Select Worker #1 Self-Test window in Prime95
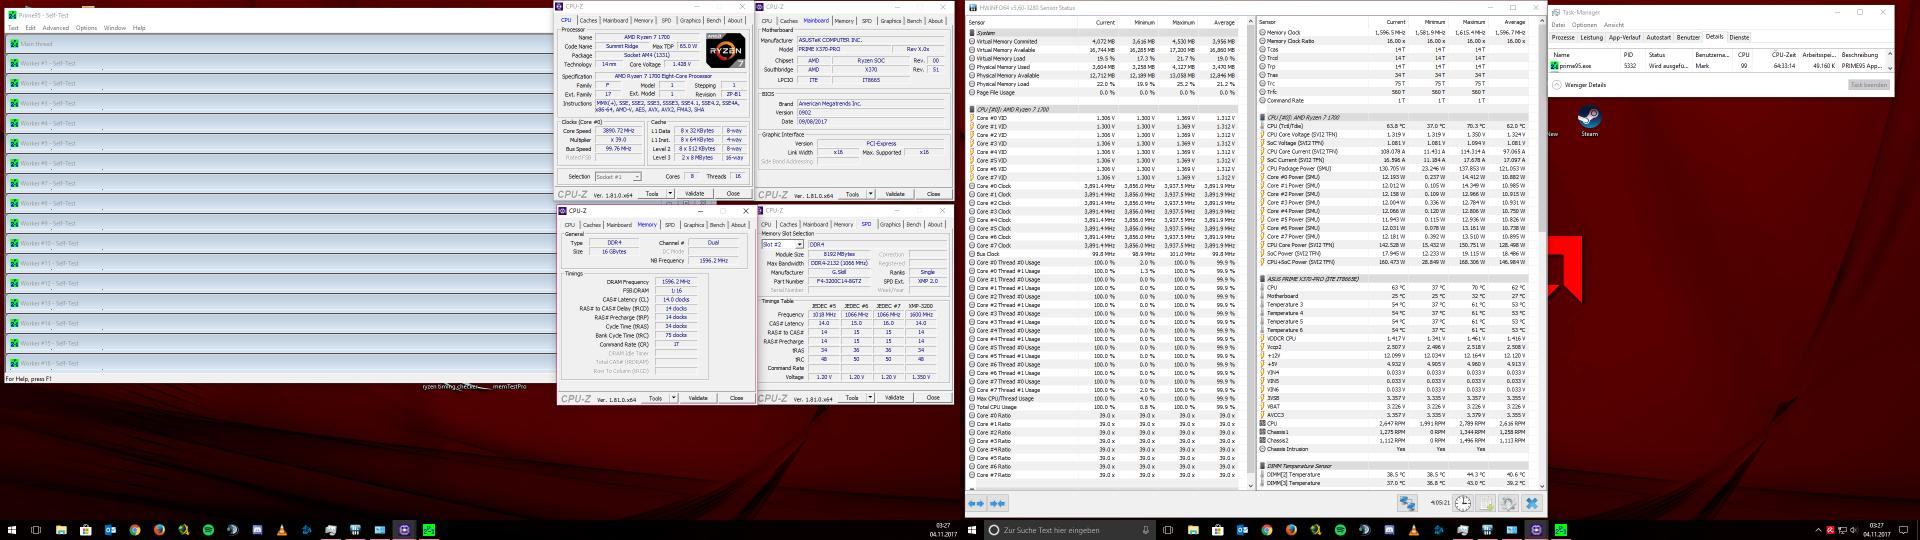This screenshot has height=540, width=1920. (280, 63)
